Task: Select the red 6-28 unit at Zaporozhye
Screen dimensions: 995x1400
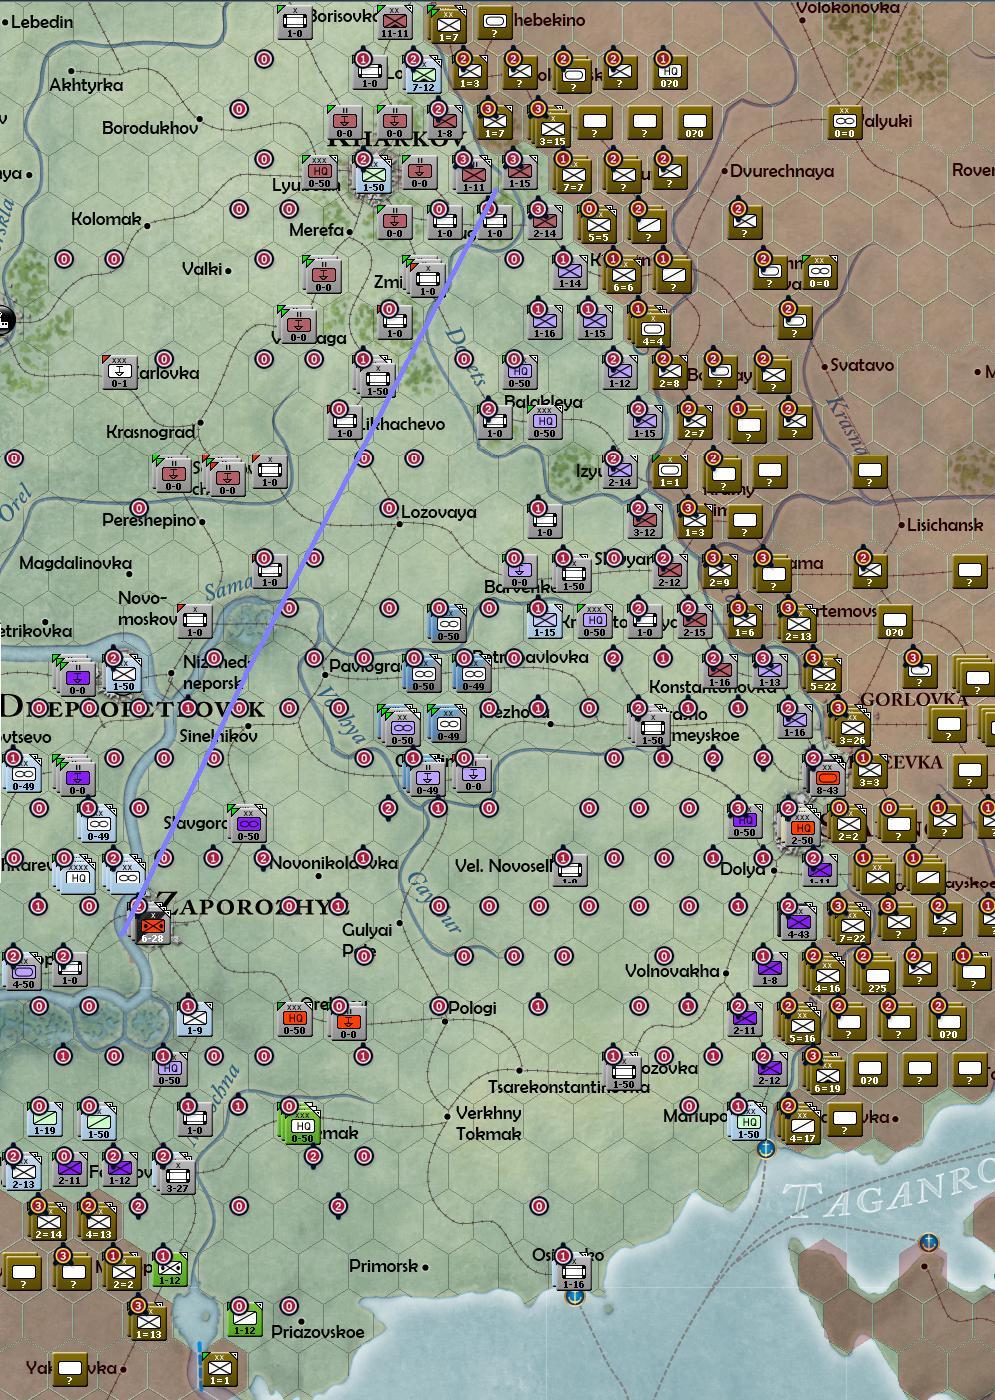Action: click(153, 929)
